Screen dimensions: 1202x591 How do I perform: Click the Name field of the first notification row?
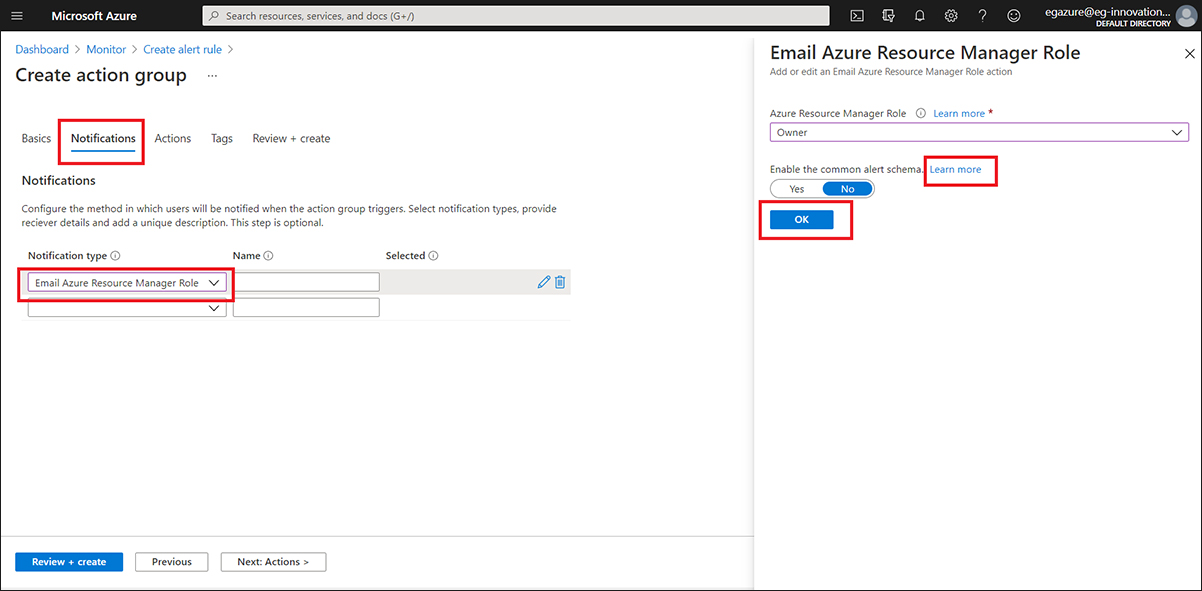[306, 283]
